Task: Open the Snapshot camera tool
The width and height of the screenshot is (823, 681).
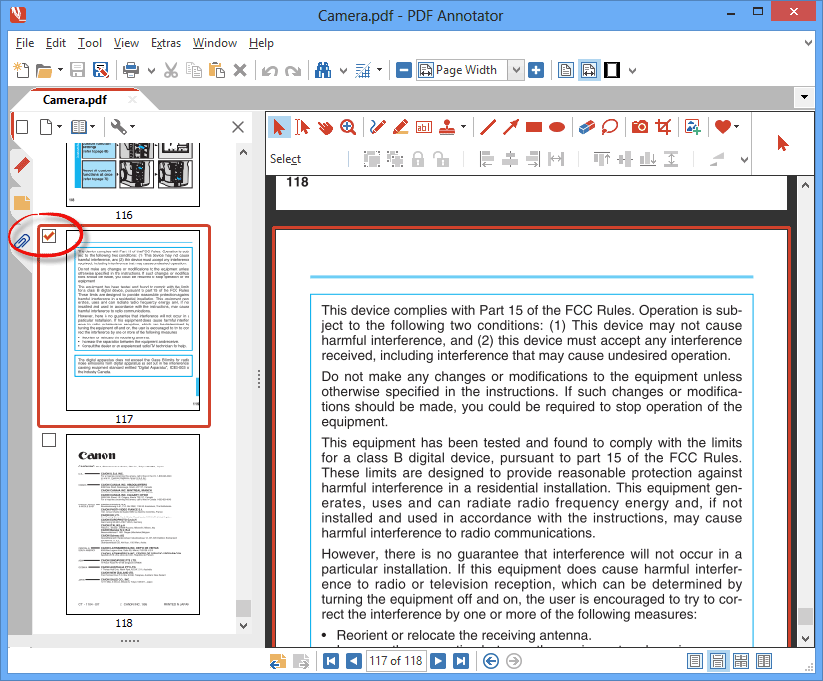Action: point(638,127)
